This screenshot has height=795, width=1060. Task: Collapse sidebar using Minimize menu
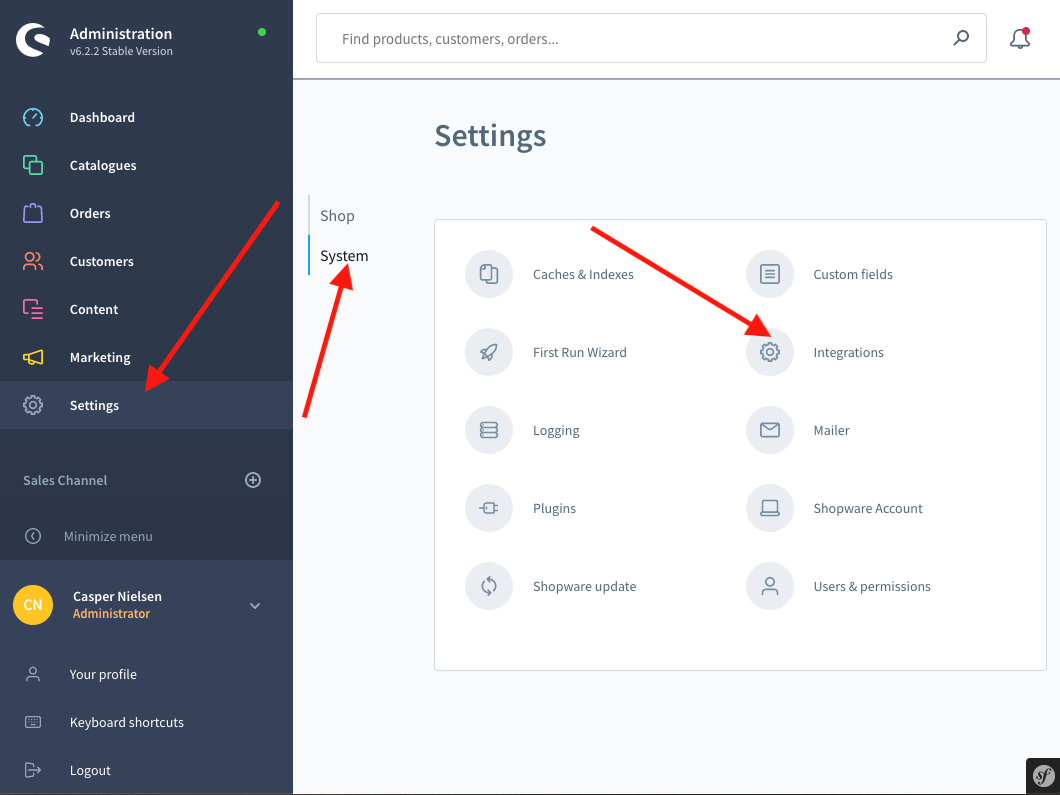[x=108, y=536]
